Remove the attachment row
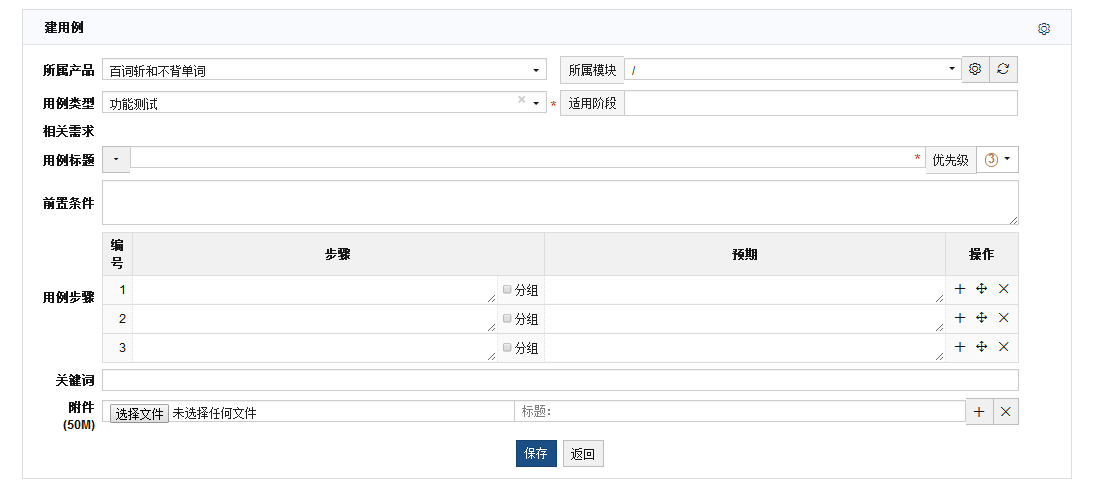This screenshot has height=492, width=1100. [1006, 412]
